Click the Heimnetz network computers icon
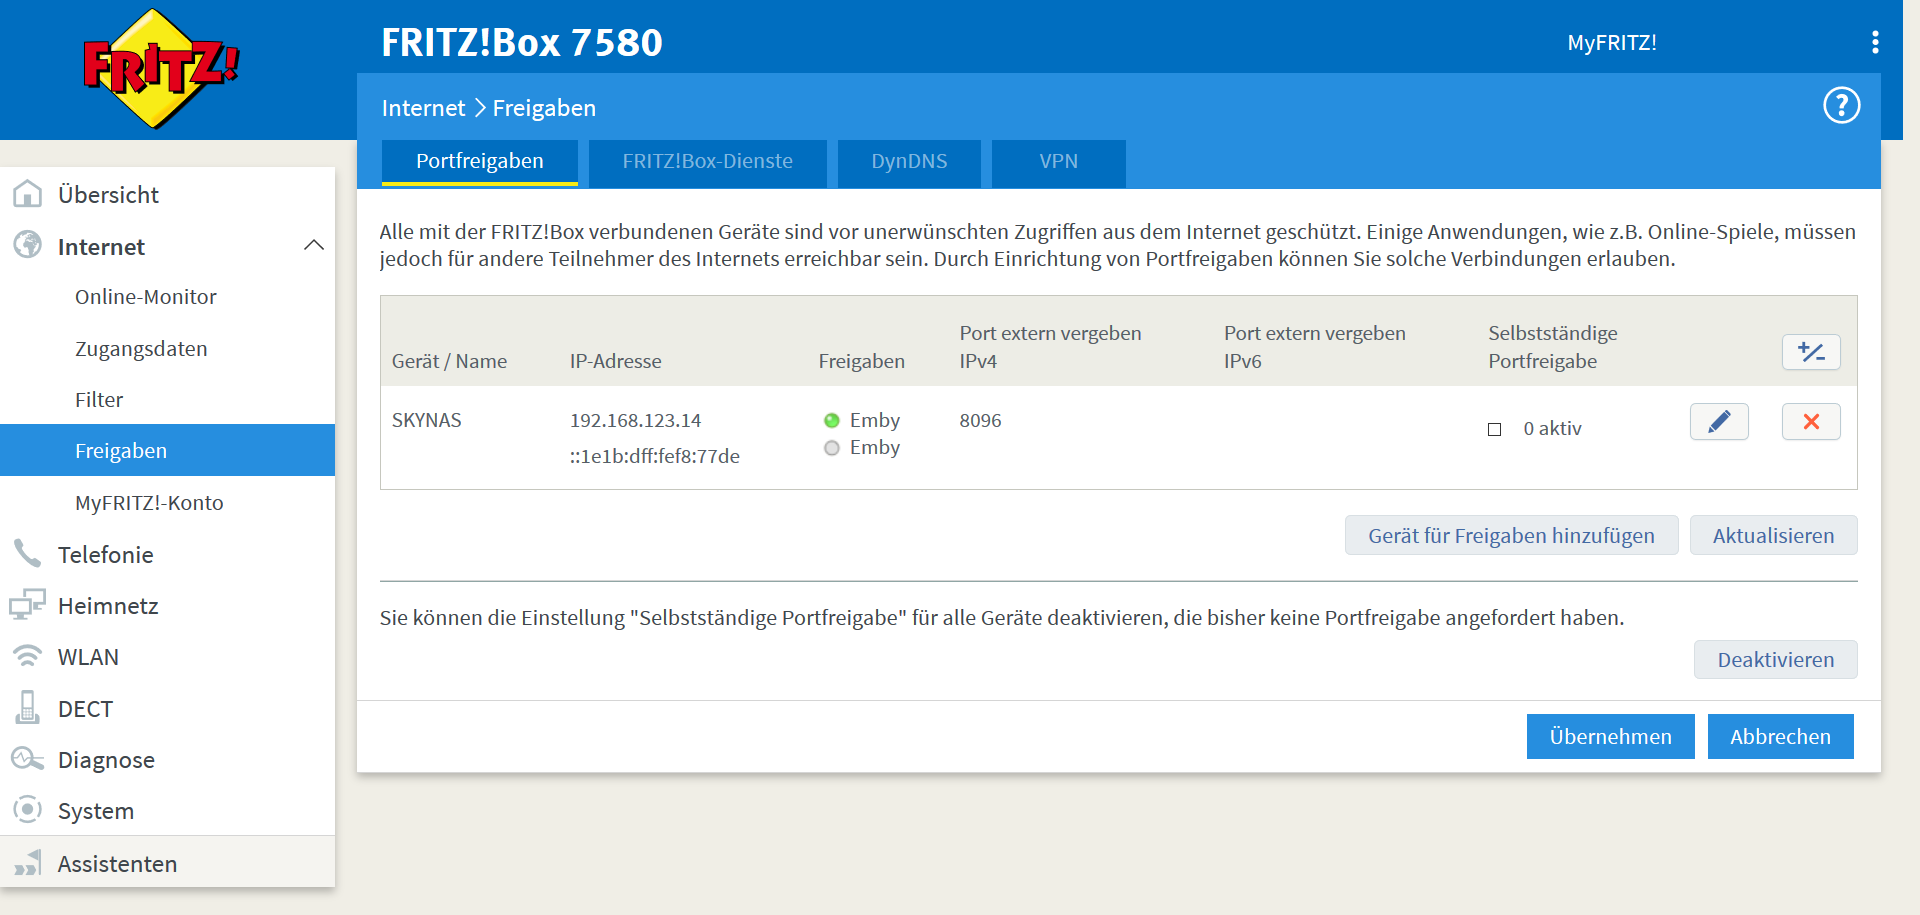 click(28, 604)
